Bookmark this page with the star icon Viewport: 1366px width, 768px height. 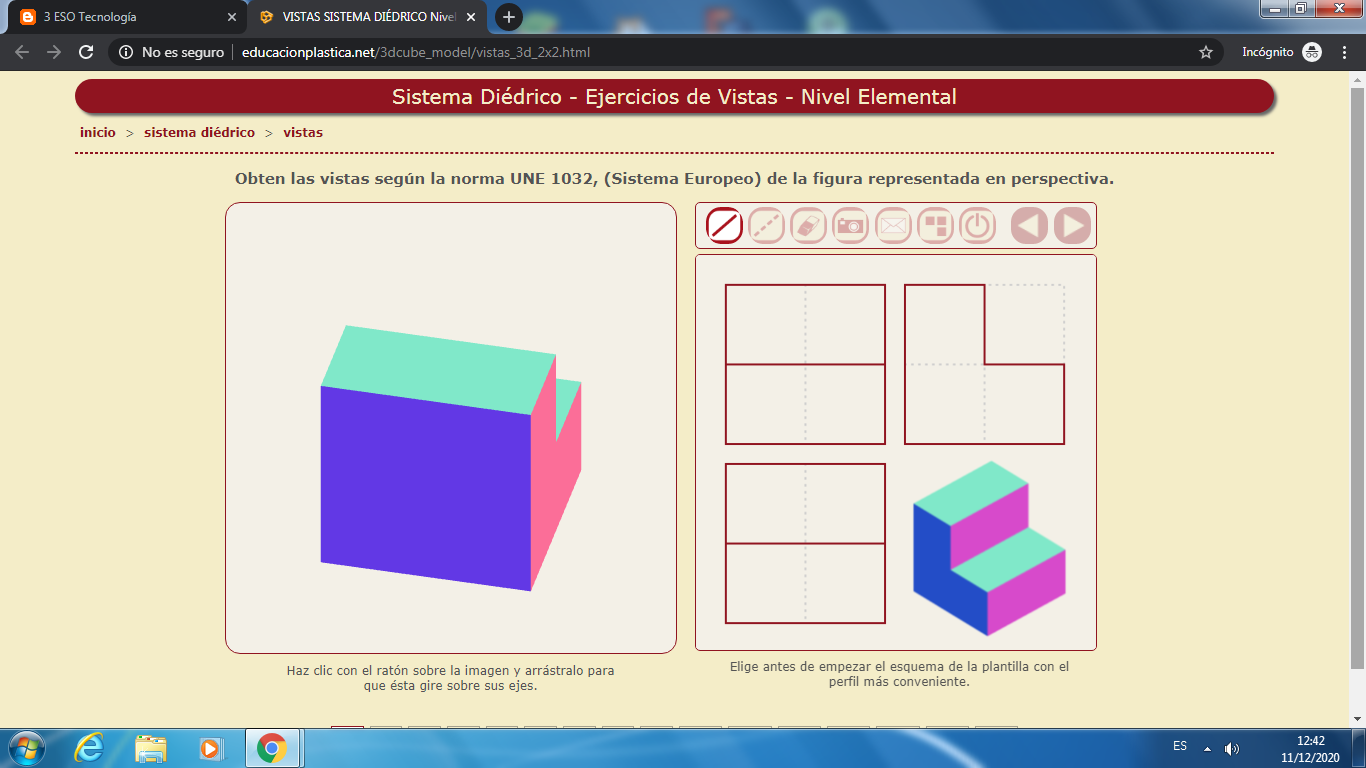(1206, 52)
